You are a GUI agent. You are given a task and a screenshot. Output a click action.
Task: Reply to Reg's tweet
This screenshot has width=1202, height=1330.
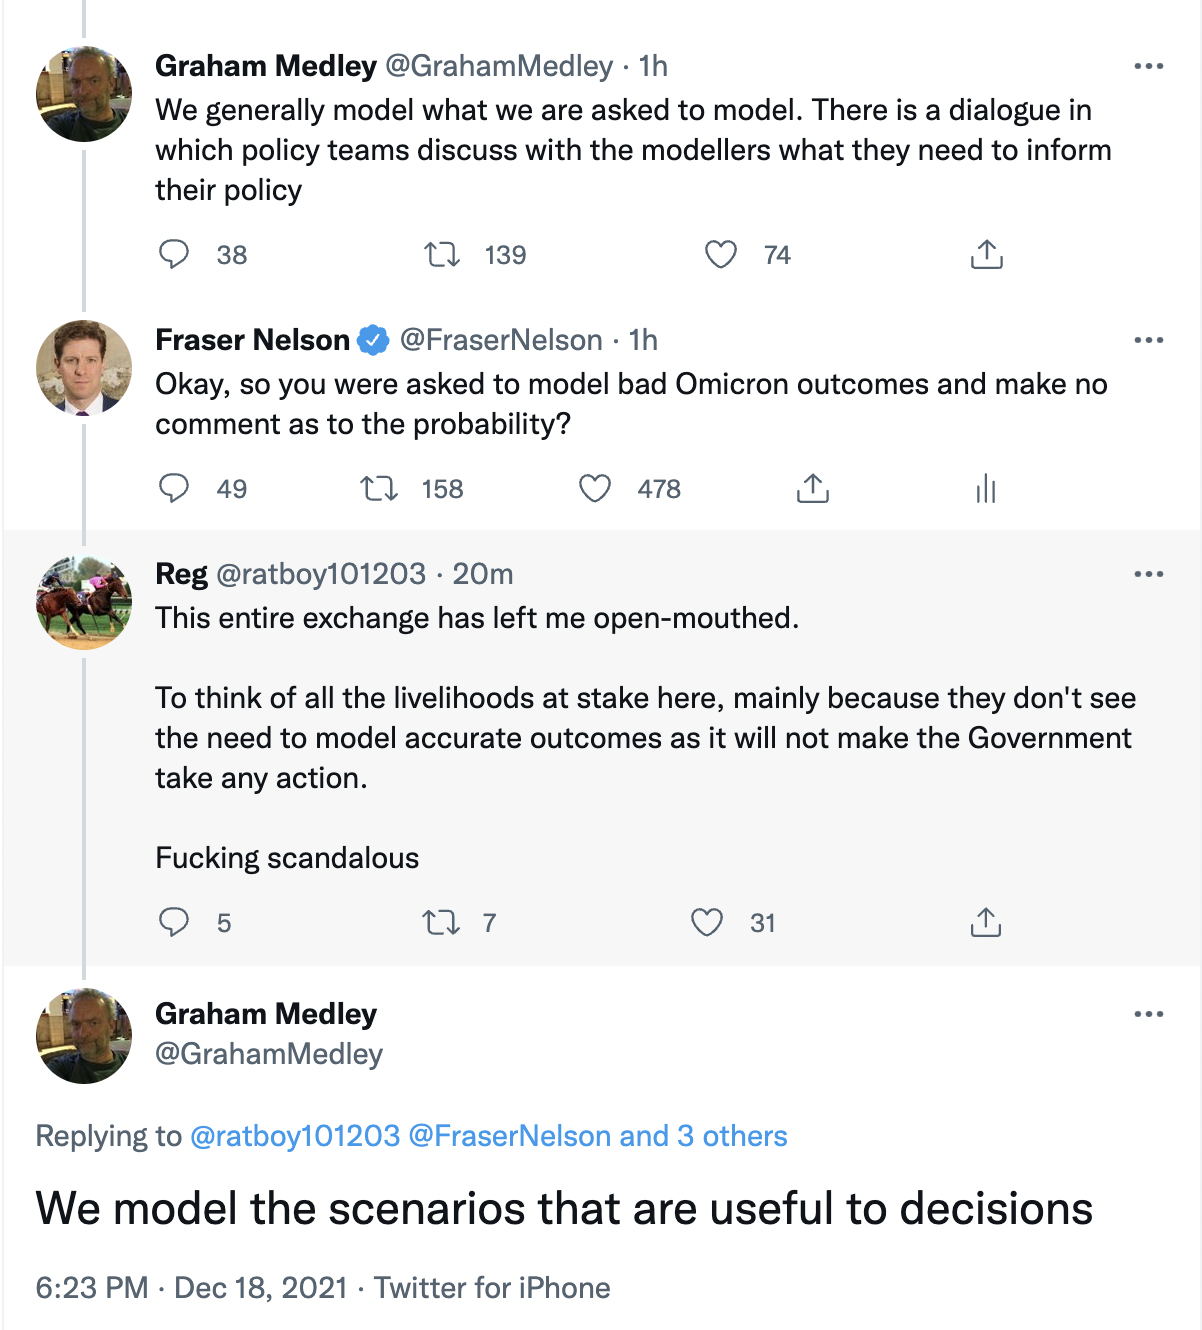click(x=174, y=922)
